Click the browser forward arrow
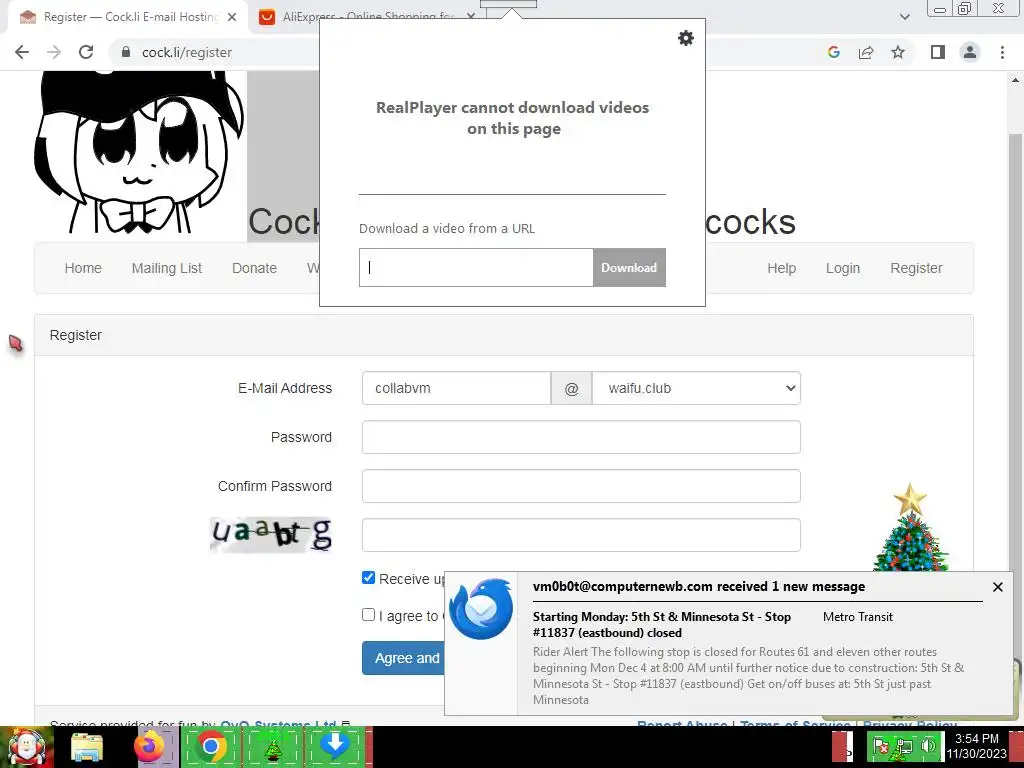 coord(54,52)
